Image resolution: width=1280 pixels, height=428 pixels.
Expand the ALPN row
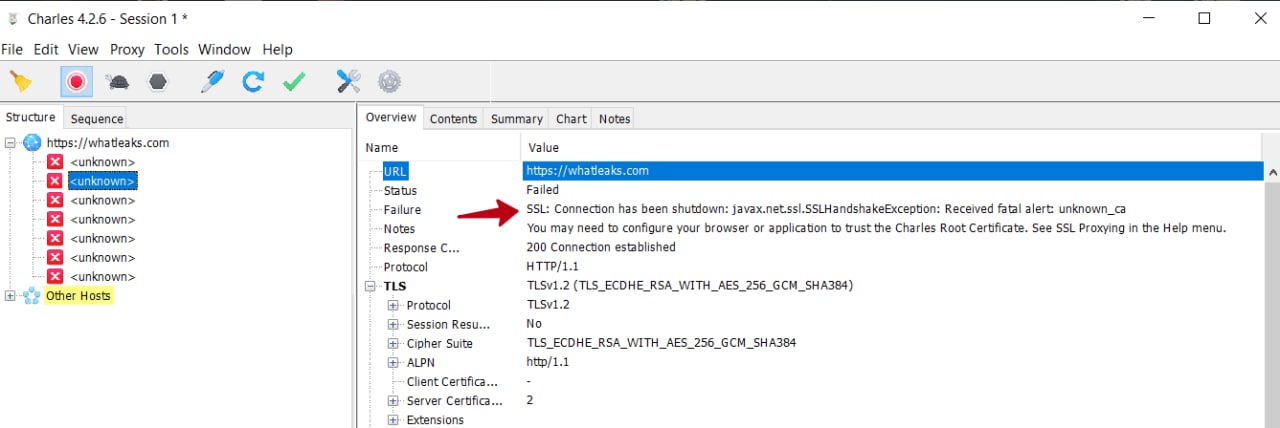tap(393, 362)
